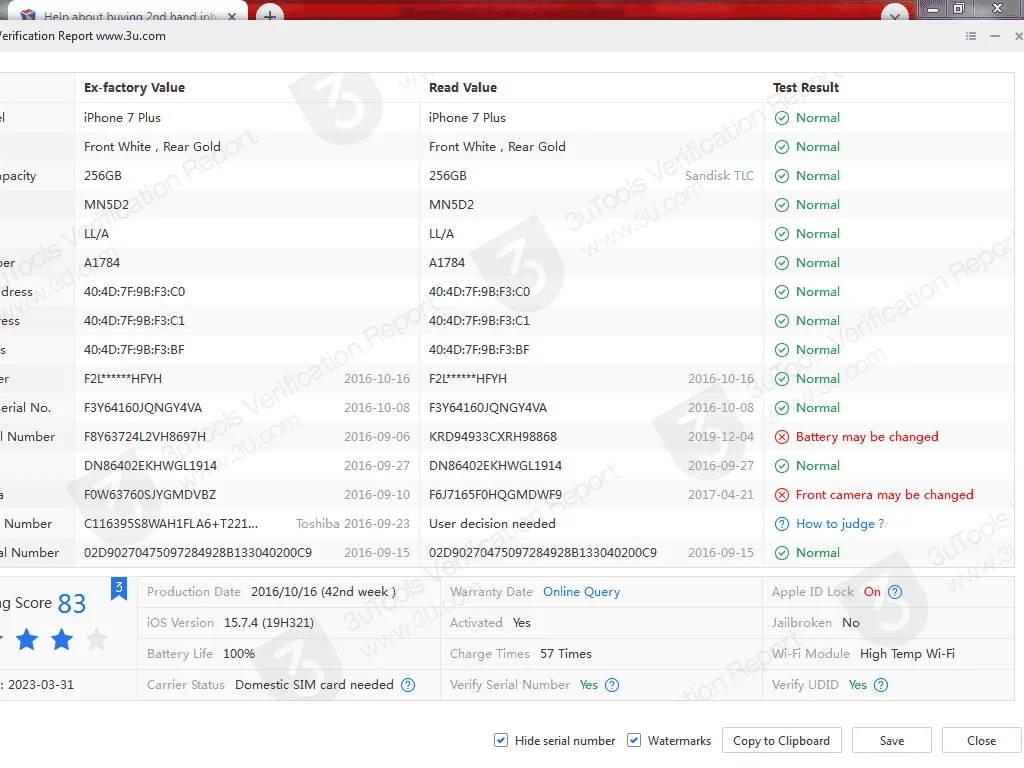Click the Jailbroken No value

pyautogui.click(x=850, y=623)
